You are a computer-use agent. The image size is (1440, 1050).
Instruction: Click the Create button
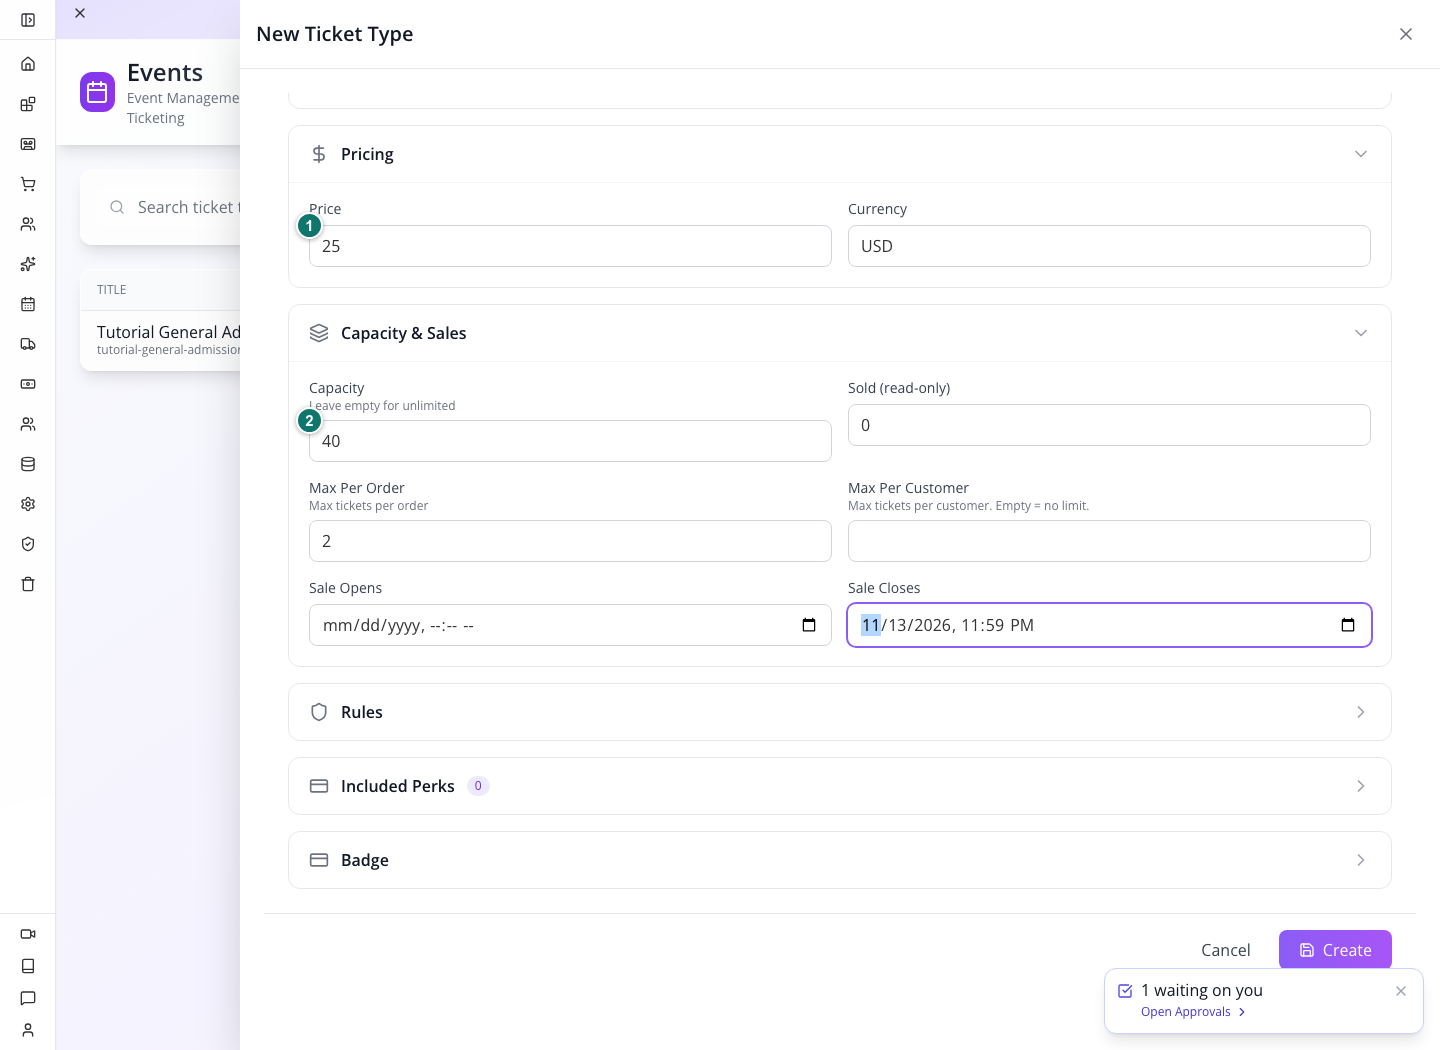(x=1335, y=950)
